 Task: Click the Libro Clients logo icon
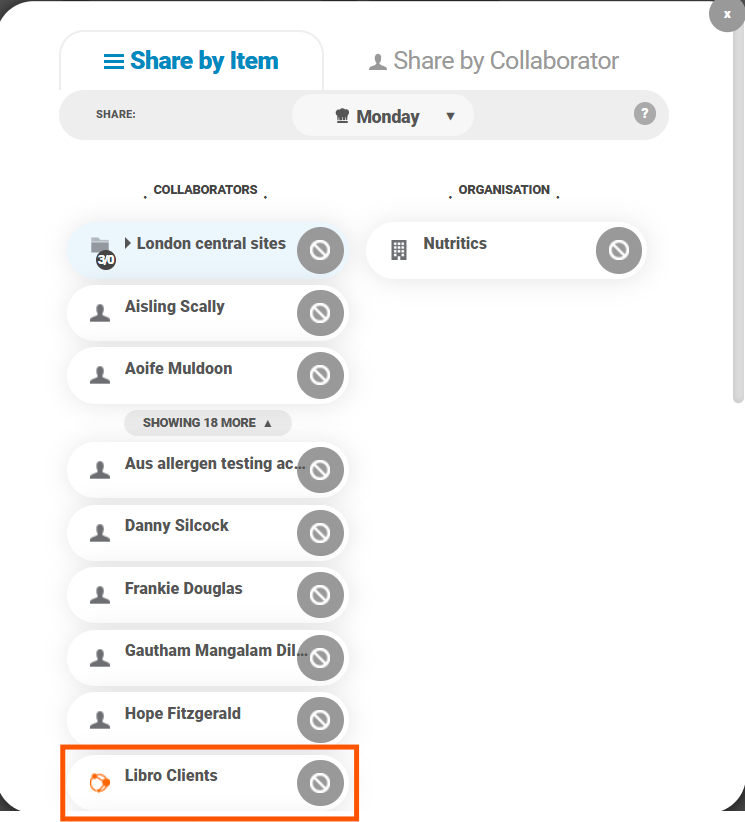pos(100,782)
